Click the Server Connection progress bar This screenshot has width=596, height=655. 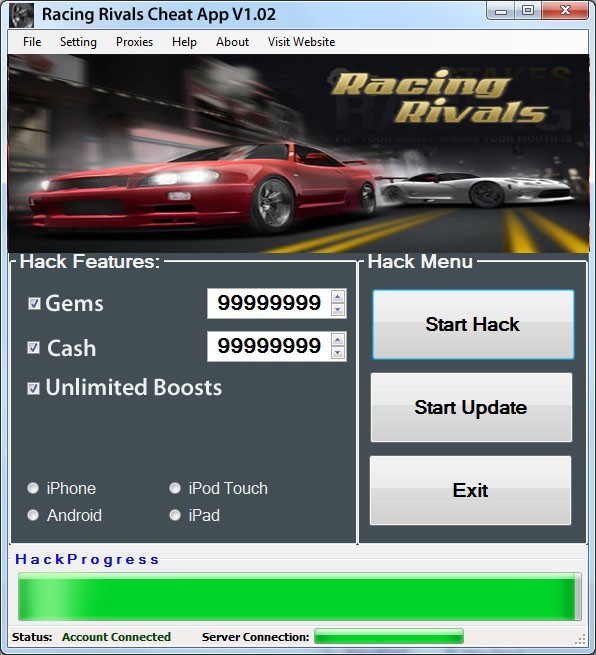point(389,637)
